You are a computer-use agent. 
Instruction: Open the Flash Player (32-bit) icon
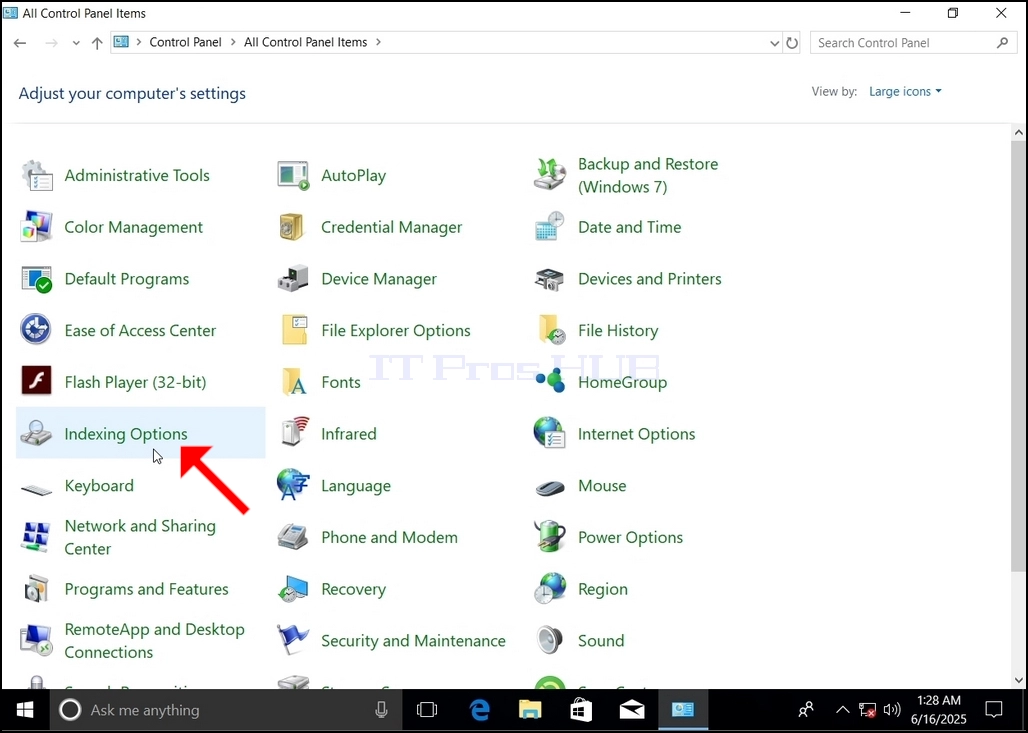tap(37, 382)
